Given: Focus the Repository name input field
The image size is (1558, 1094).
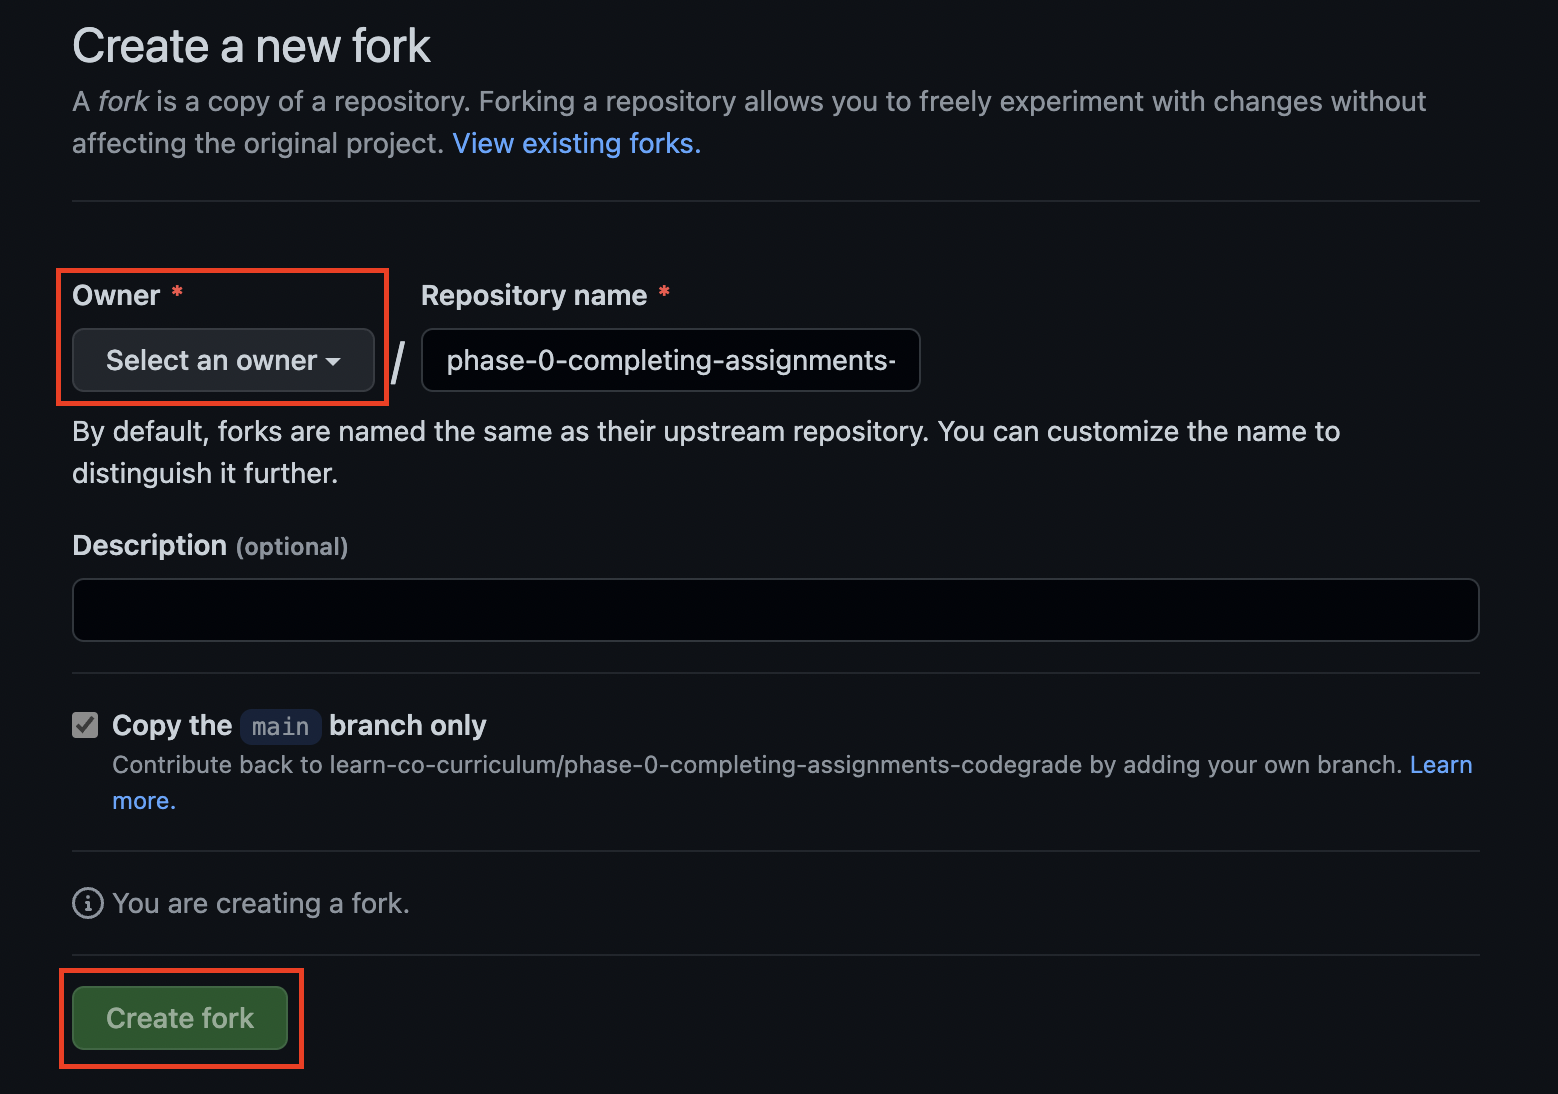Looking at the screenshot, I should click(670, 360).
